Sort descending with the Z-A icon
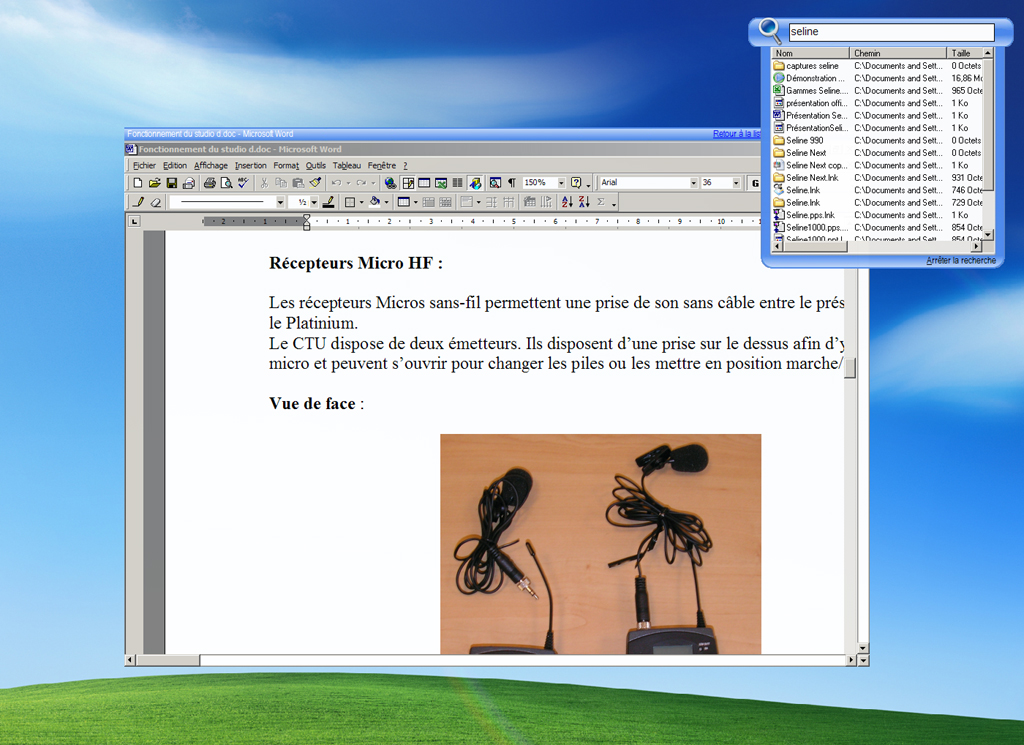 (x=584, y=202)
